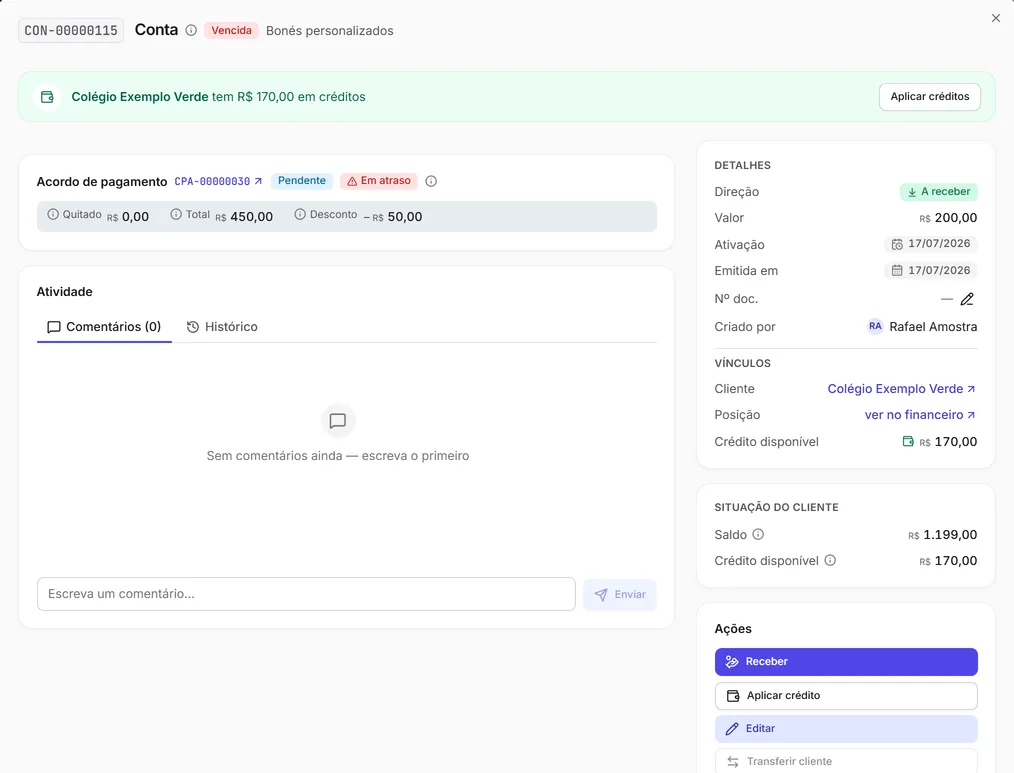Click the Transferir cliente button
The width and height of the screenshot is (1014, 773).
(x=846, y=761)
